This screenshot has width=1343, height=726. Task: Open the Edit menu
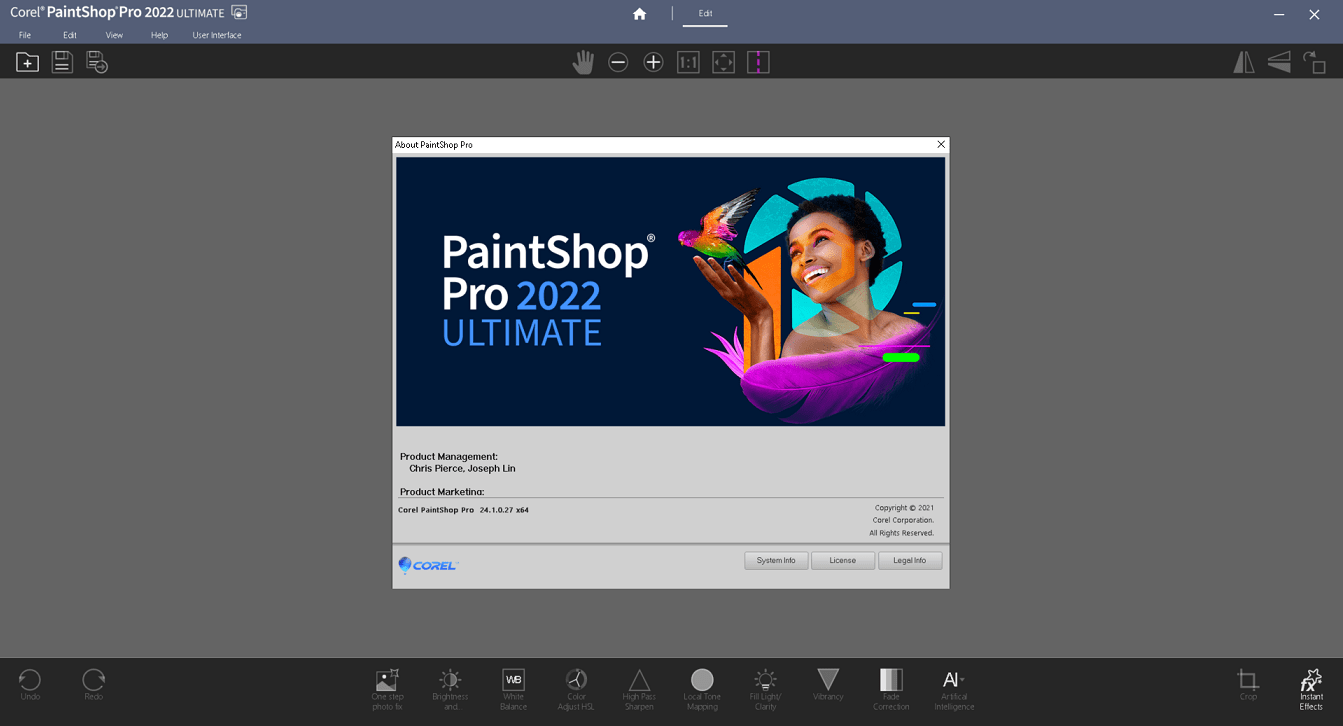pyautogui.click(x=70, y=35)
